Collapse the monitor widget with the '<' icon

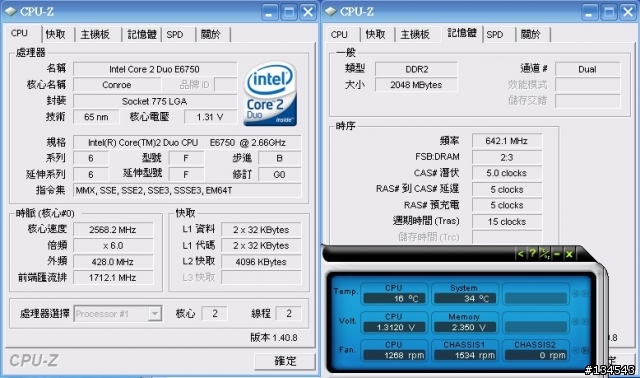tap(520, 254)
